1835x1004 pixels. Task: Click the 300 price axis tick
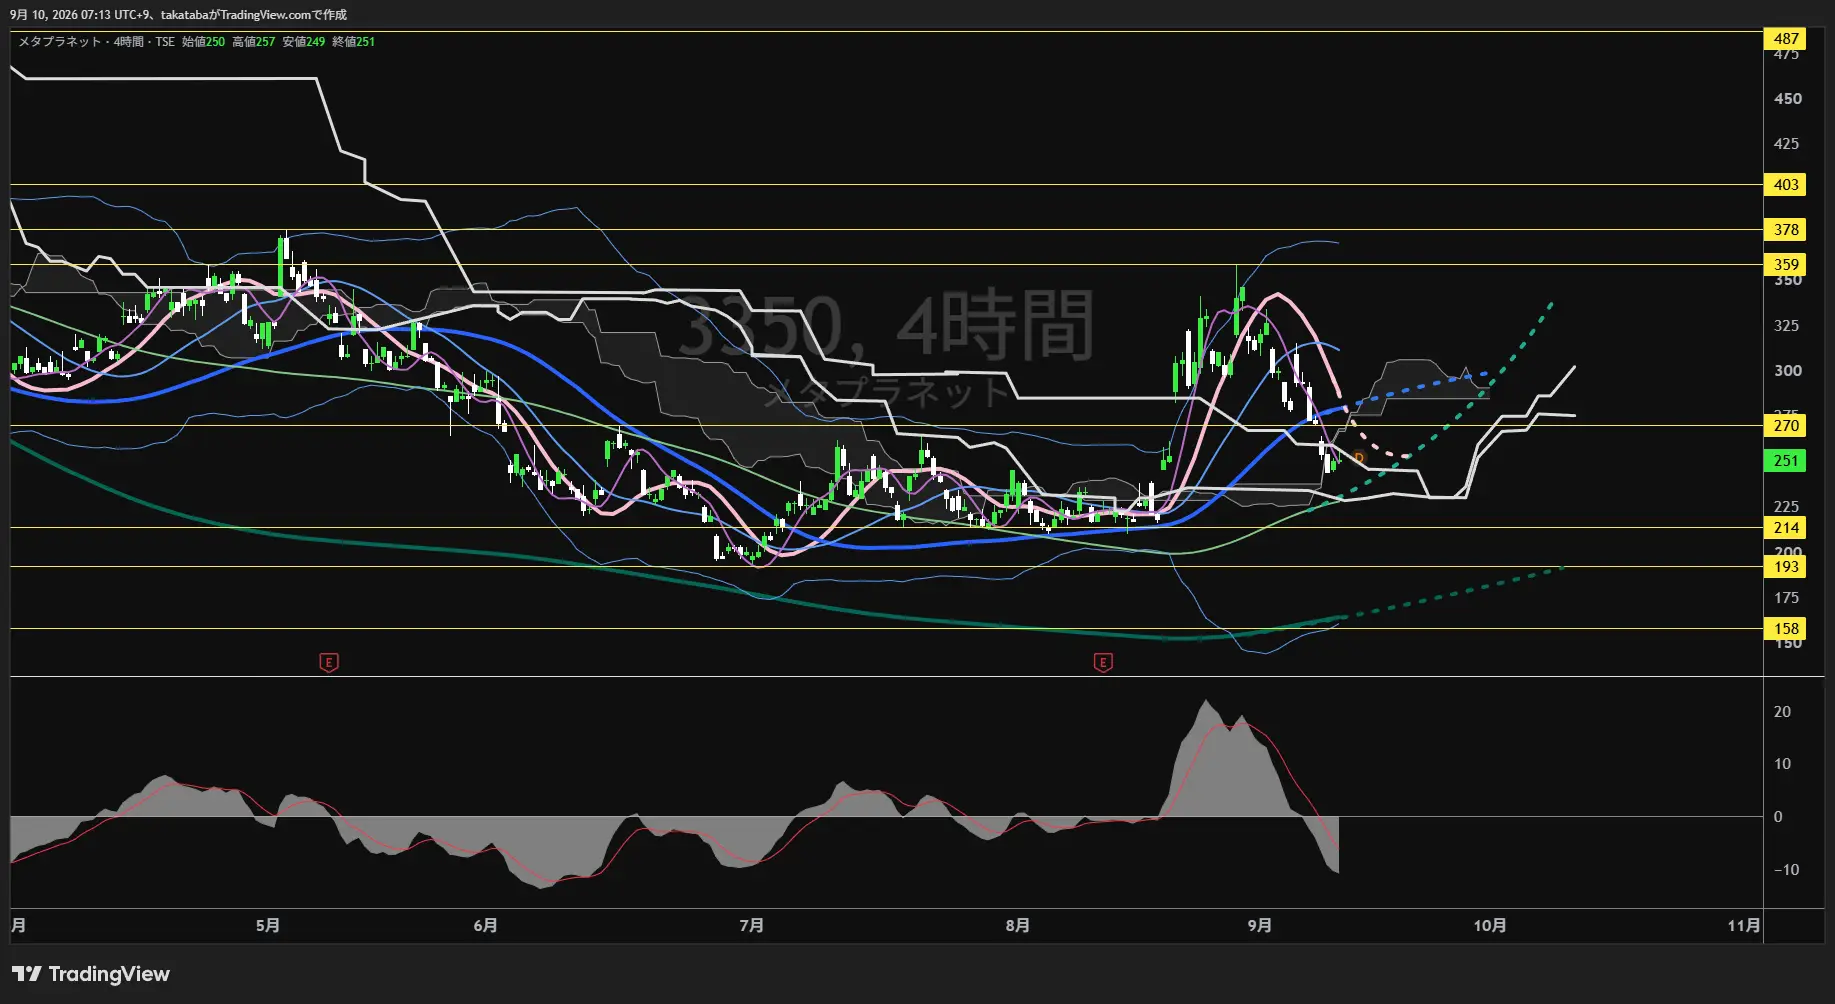pyautogui.click(x=1787, y=371)
